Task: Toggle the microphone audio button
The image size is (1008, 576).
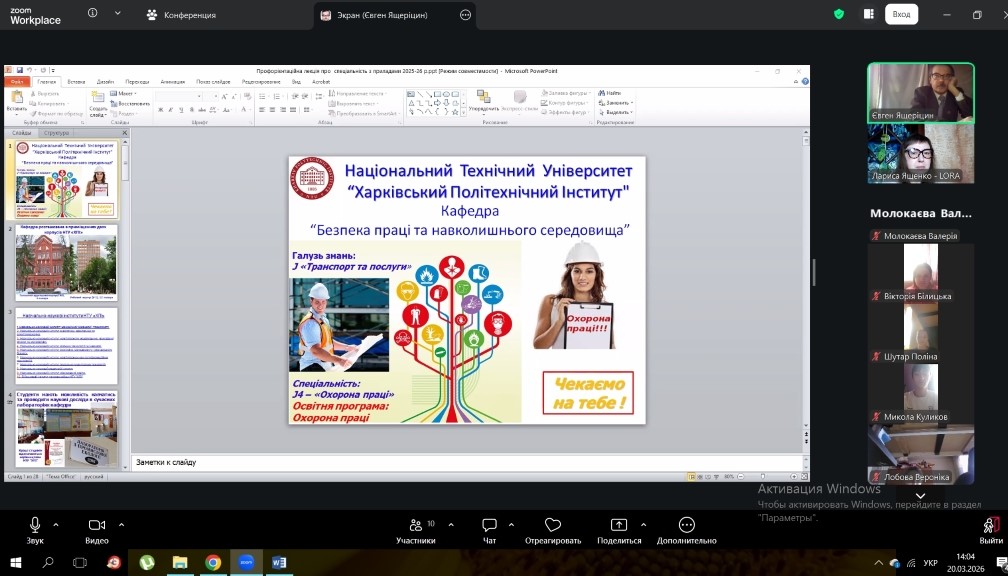Action: 35,526
